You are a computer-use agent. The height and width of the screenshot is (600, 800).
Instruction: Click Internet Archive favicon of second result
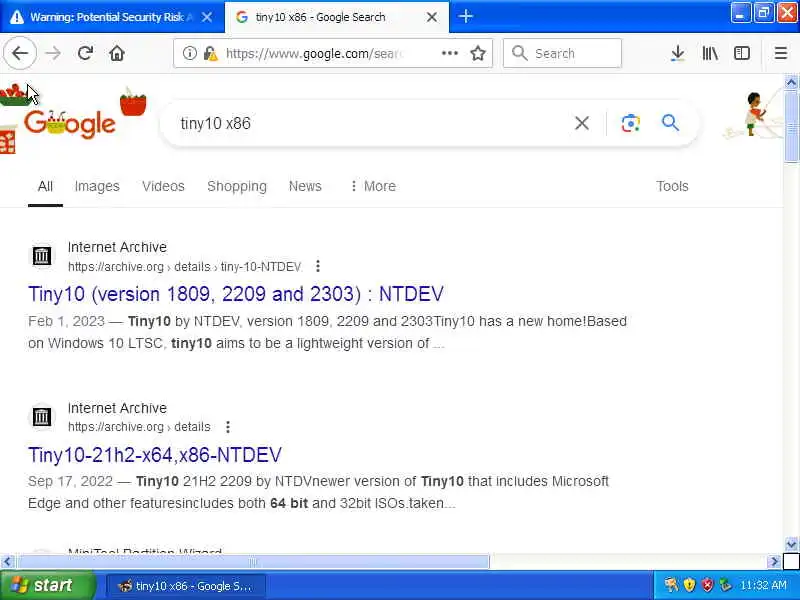coord(41,416)
